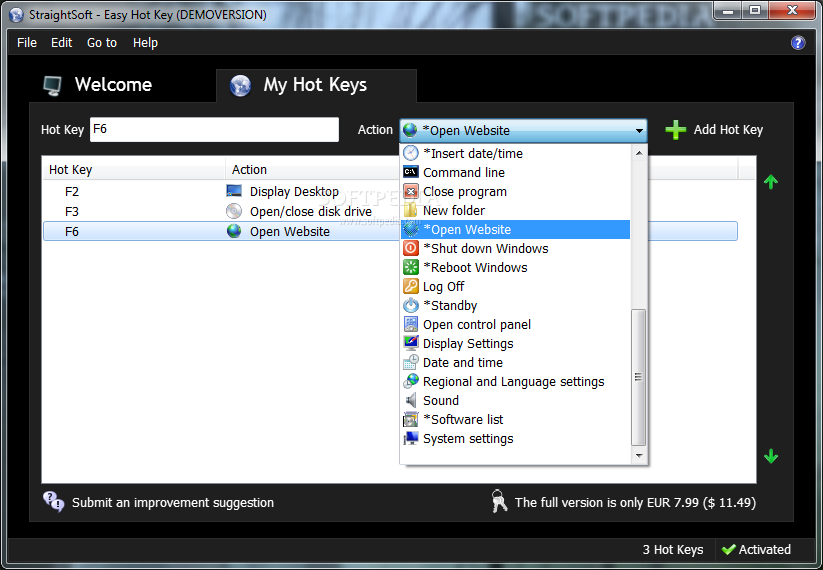Click the Log Off key icon
The image size is (823, 570).
[410, 287]
